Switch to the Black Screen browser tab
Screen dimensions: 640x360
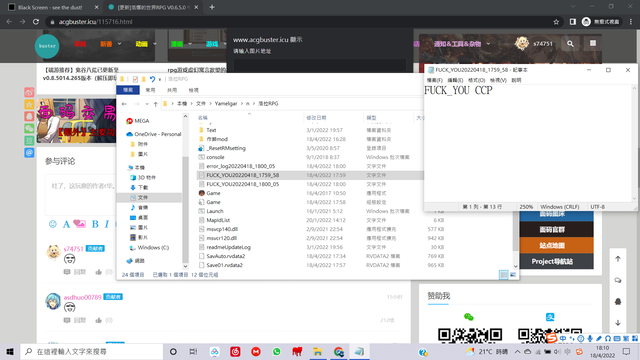click(x=50, y=7)
